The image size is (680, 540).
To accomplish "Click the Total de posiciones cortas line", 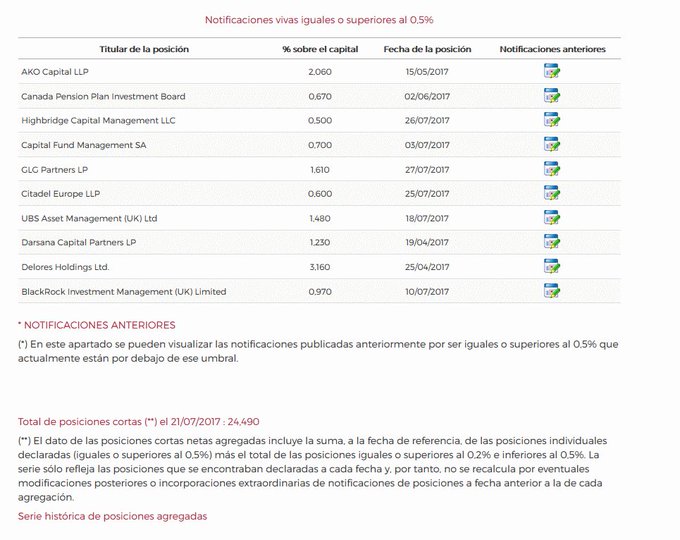I will (138, 422).
